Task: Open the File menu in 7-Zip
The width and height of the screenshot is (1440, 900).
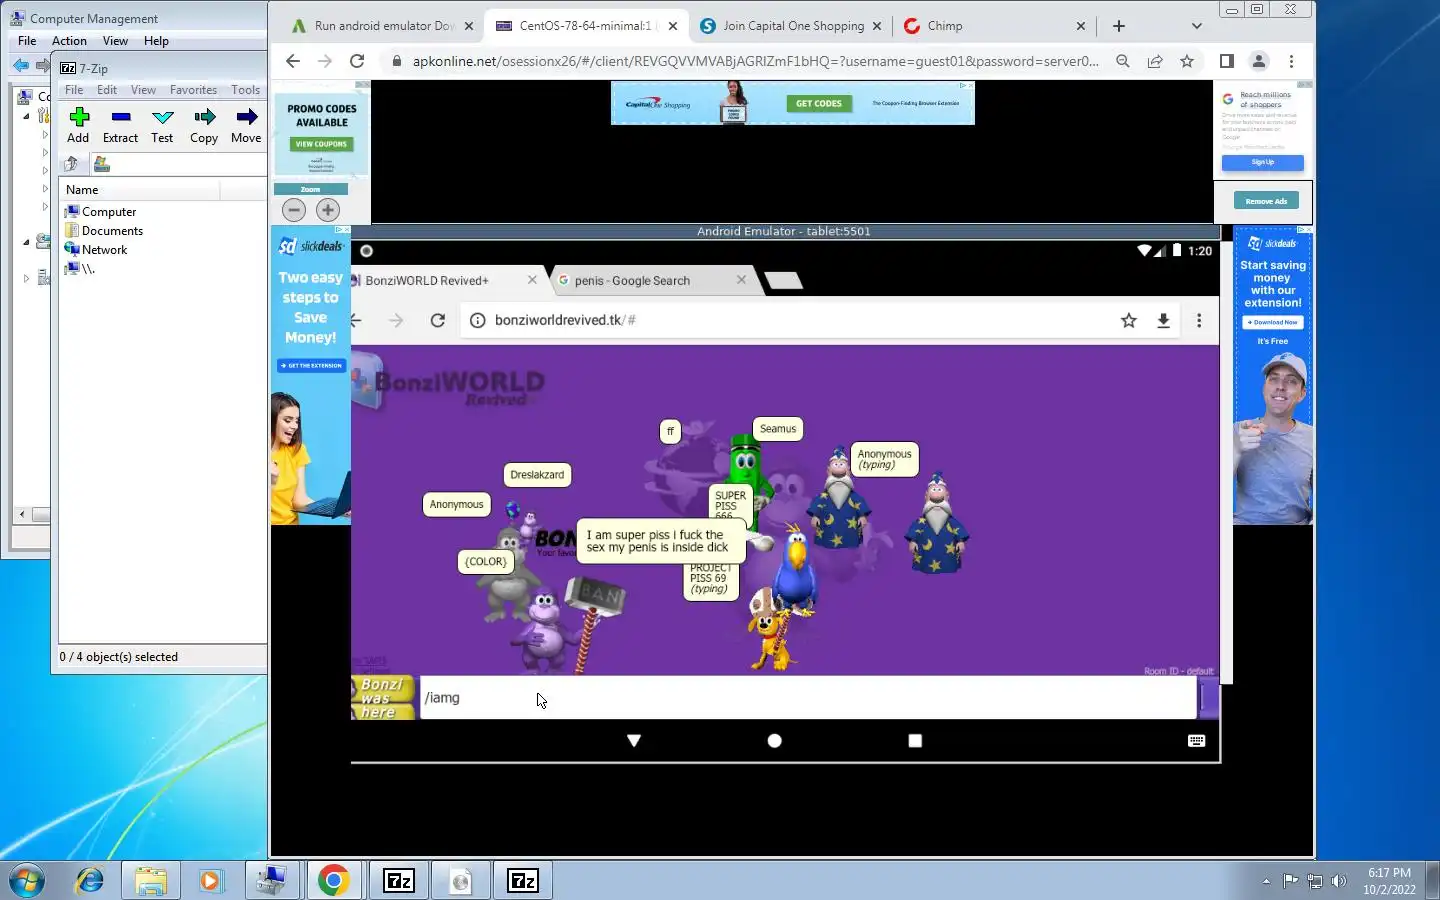Action: pyautogui.click(x=74, y=90)
